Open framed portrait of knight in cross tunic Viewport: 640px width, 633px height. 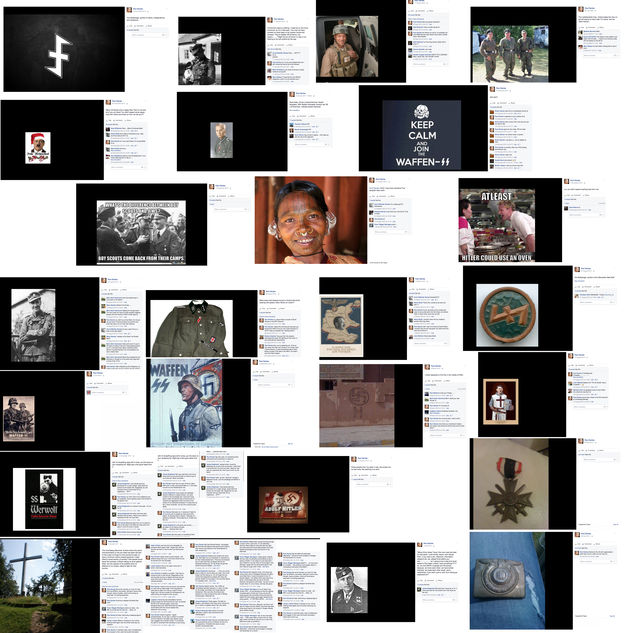[x=501, y=402]
